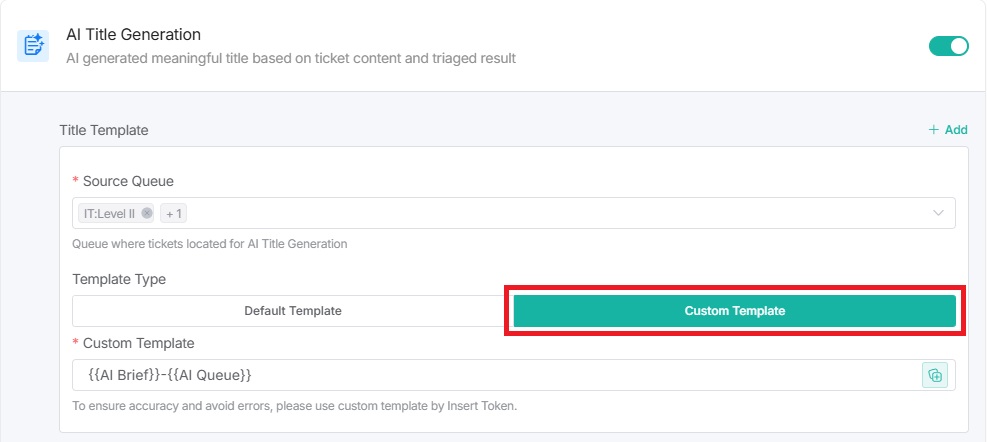987x442 pixels.
Task: Switch to the Default Template option
Action: pos(292,311)
